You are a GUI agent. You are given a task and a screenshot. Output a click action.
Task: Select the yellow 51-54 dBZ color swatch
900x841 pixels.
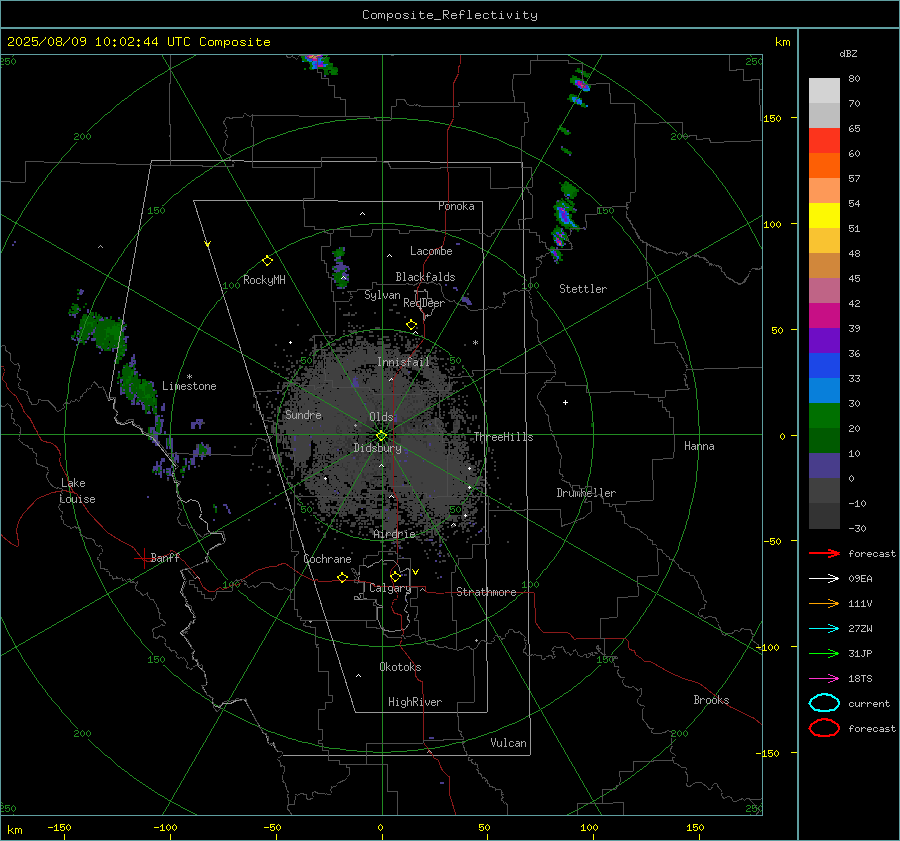tap(824, 216)
